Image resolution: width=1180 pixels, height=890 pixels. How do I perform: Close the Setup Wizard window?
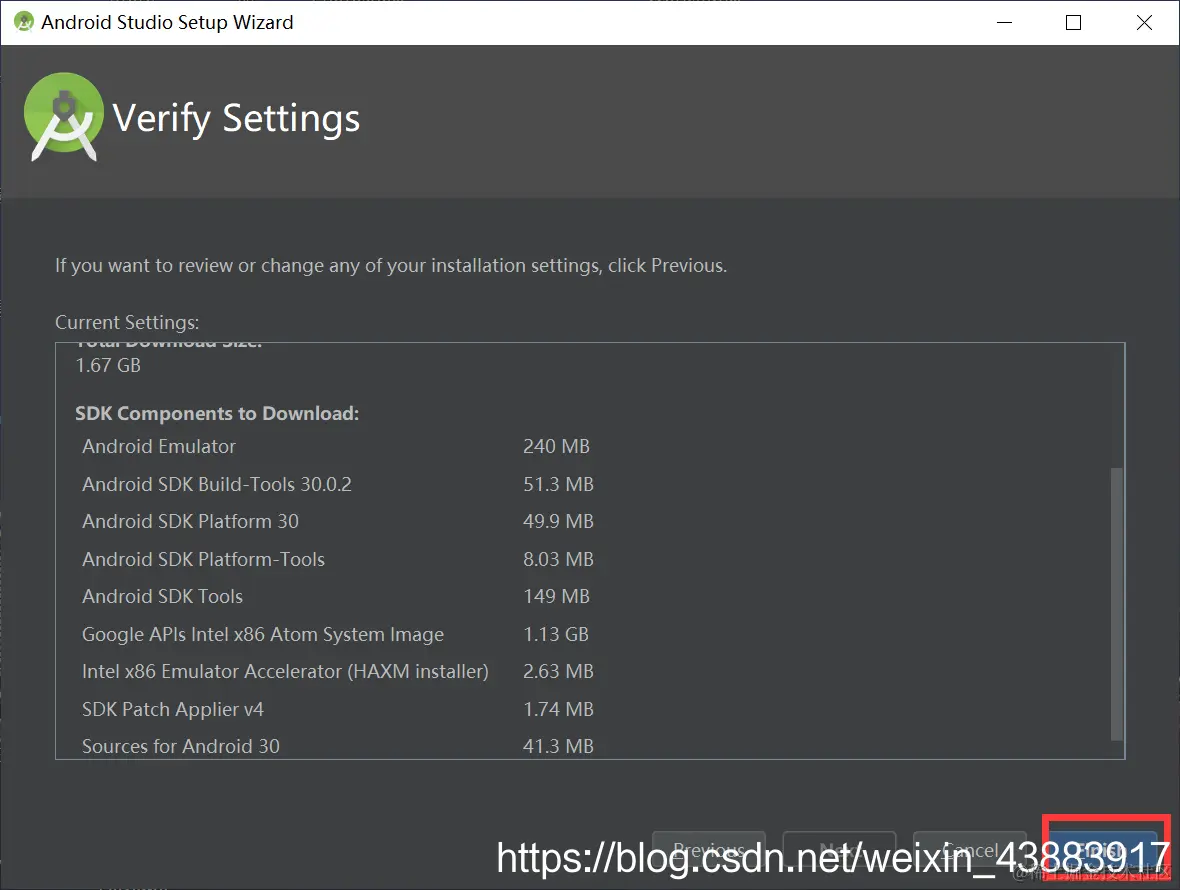click(x=1144, y=23)
